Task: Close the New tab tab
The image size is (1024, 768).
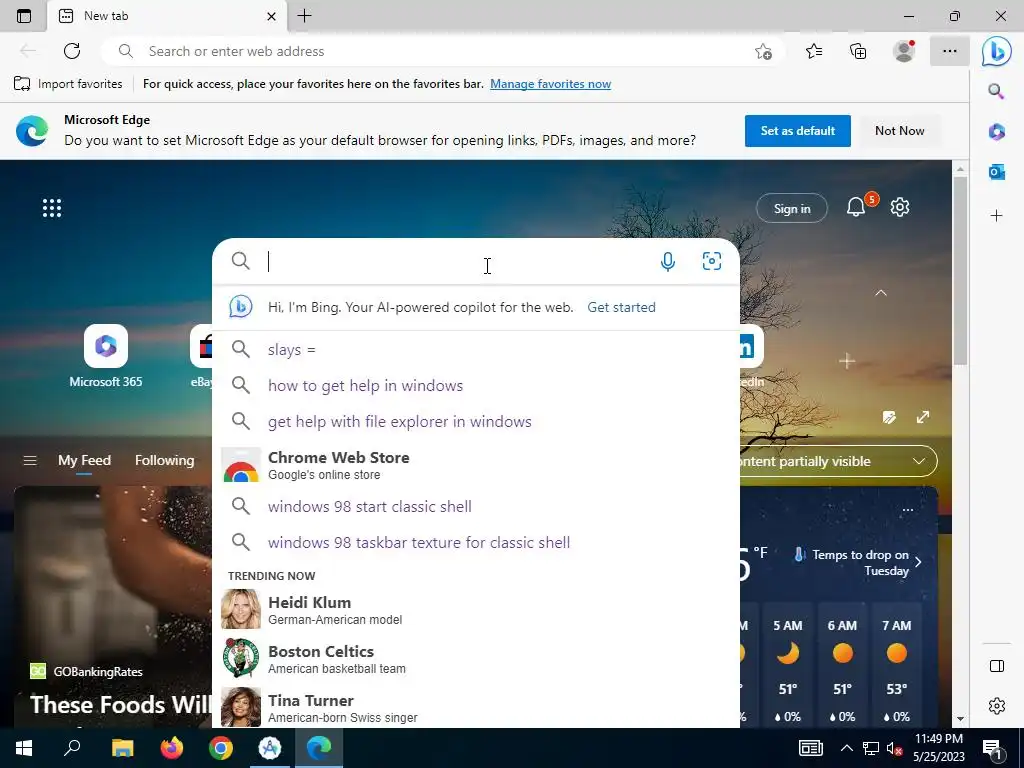Action: [x=272, y=16]
